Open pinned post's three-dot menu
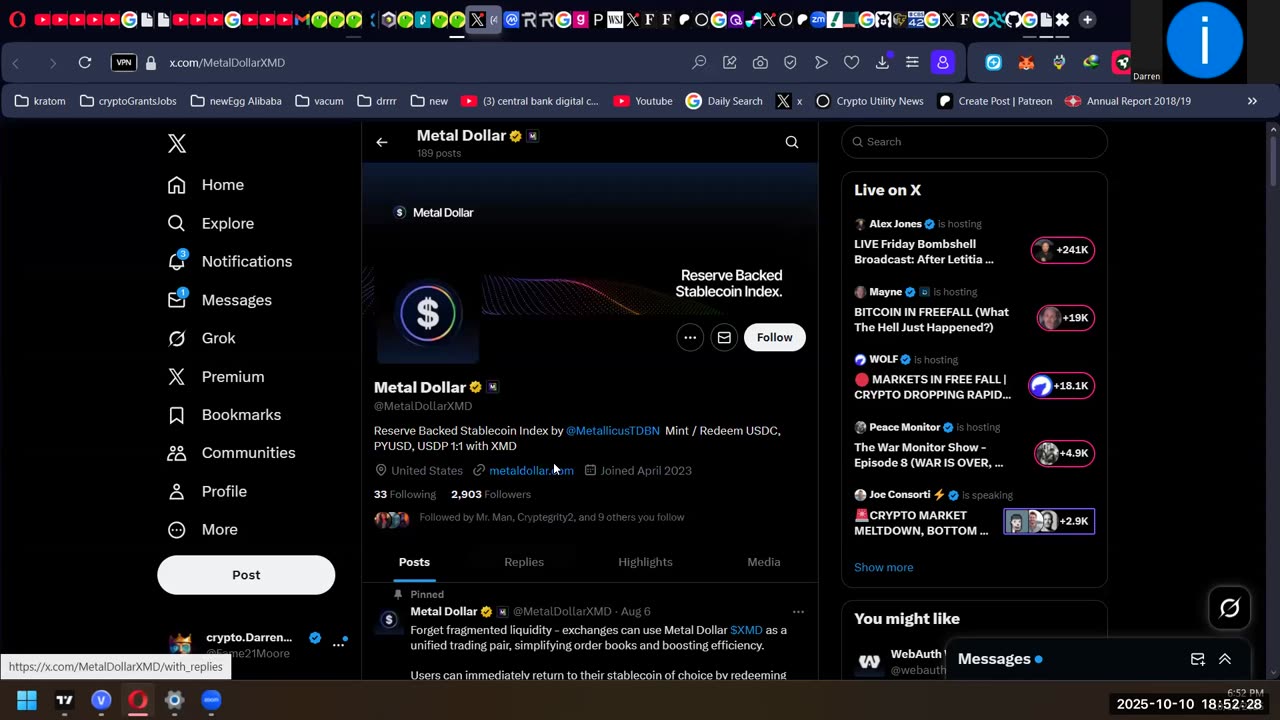This screenshot has width=1280, height=720. [798, 611]
